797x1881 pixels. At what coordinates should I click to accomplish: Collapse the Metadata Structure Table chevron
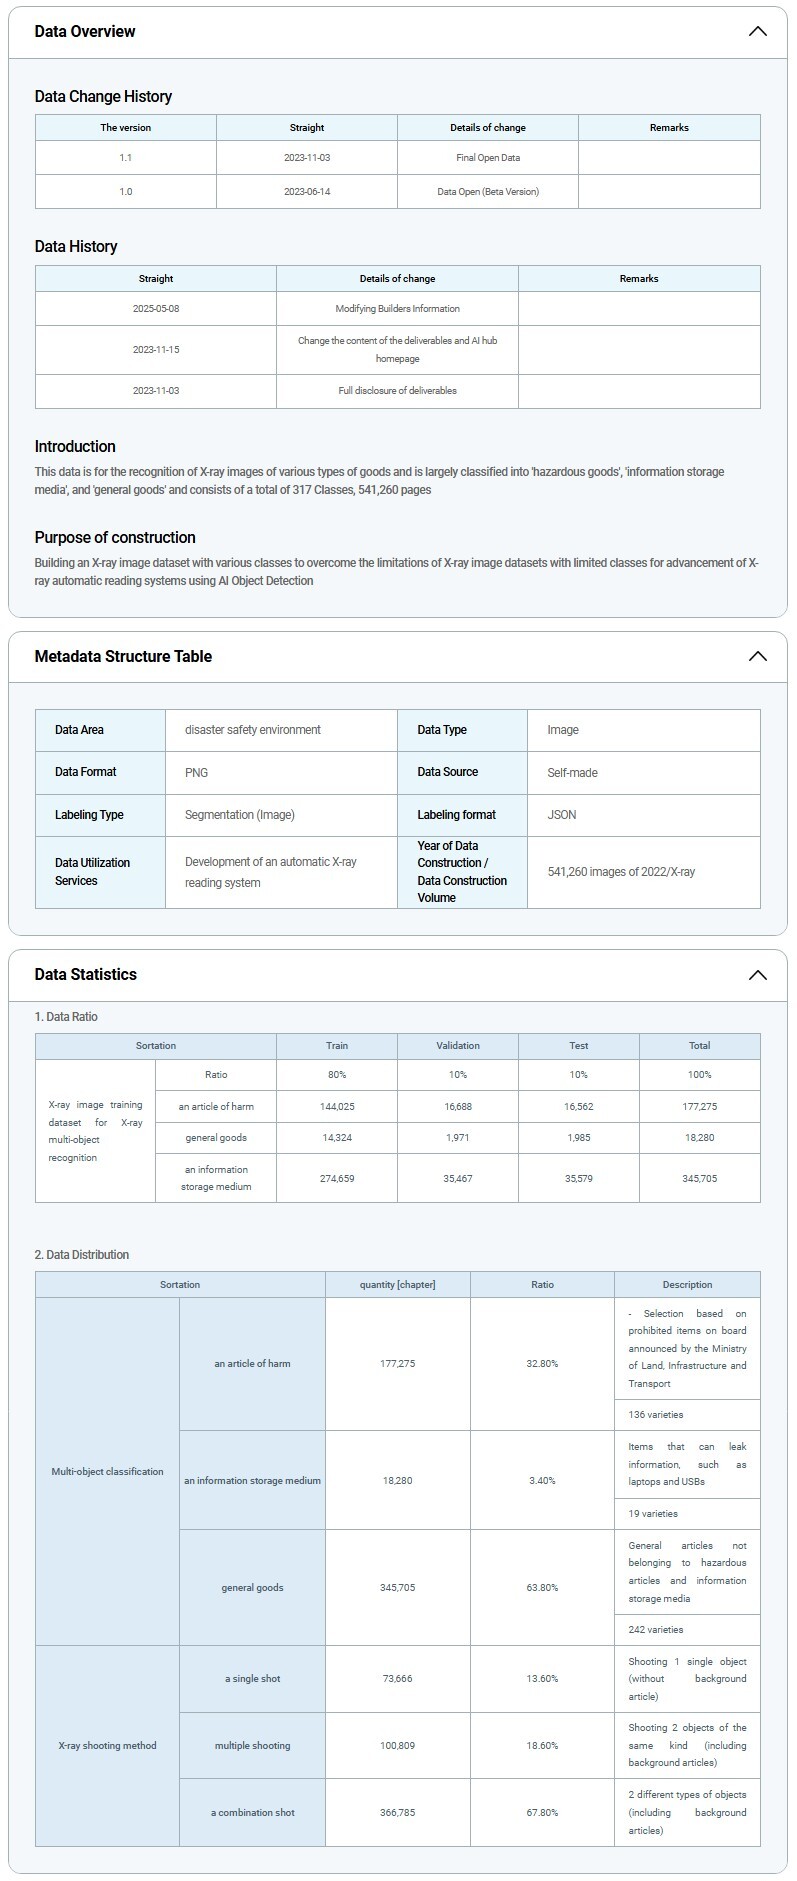(757, 657)
